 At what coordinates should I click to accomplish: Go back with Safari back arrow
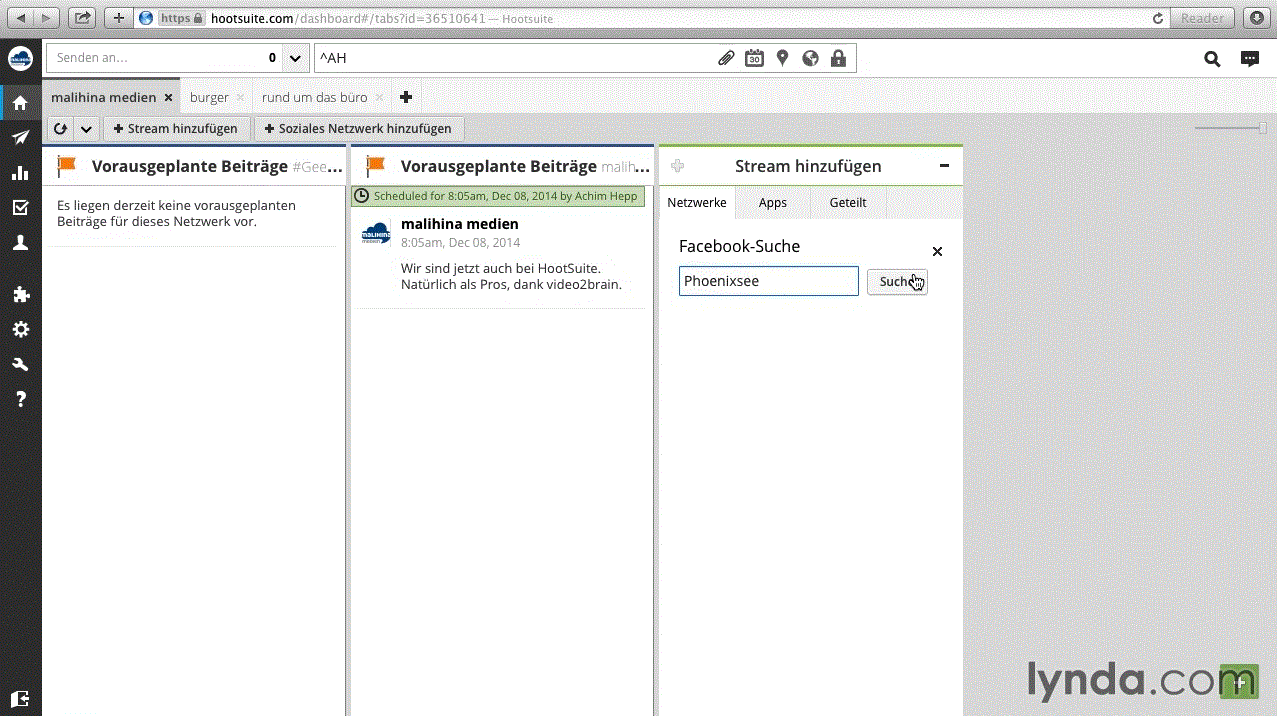[22, 18]
